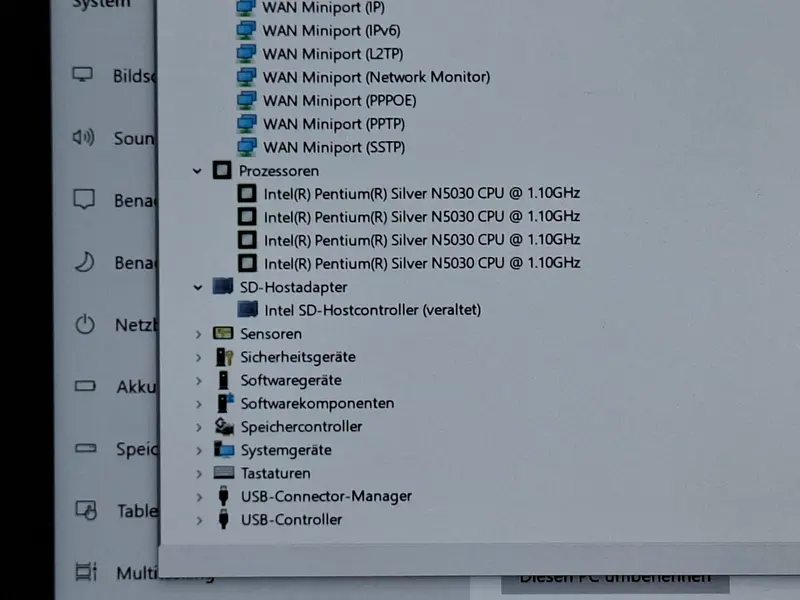The image size is (800, 600).
Task: Click the Sicherheitsgeräte key icon
Action: pyautogui.click(x=224, y=357)
